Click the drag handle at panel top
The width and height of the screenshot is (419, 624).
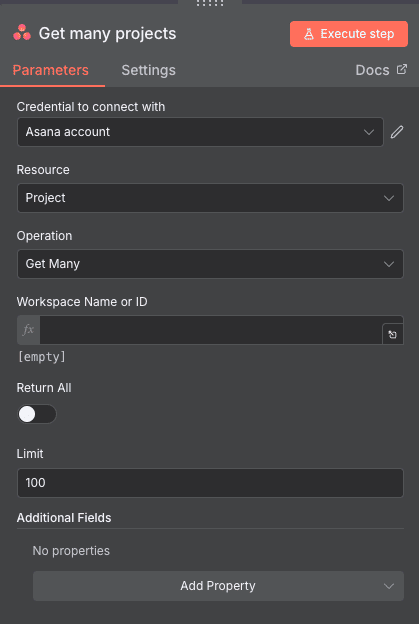[210, 3]
